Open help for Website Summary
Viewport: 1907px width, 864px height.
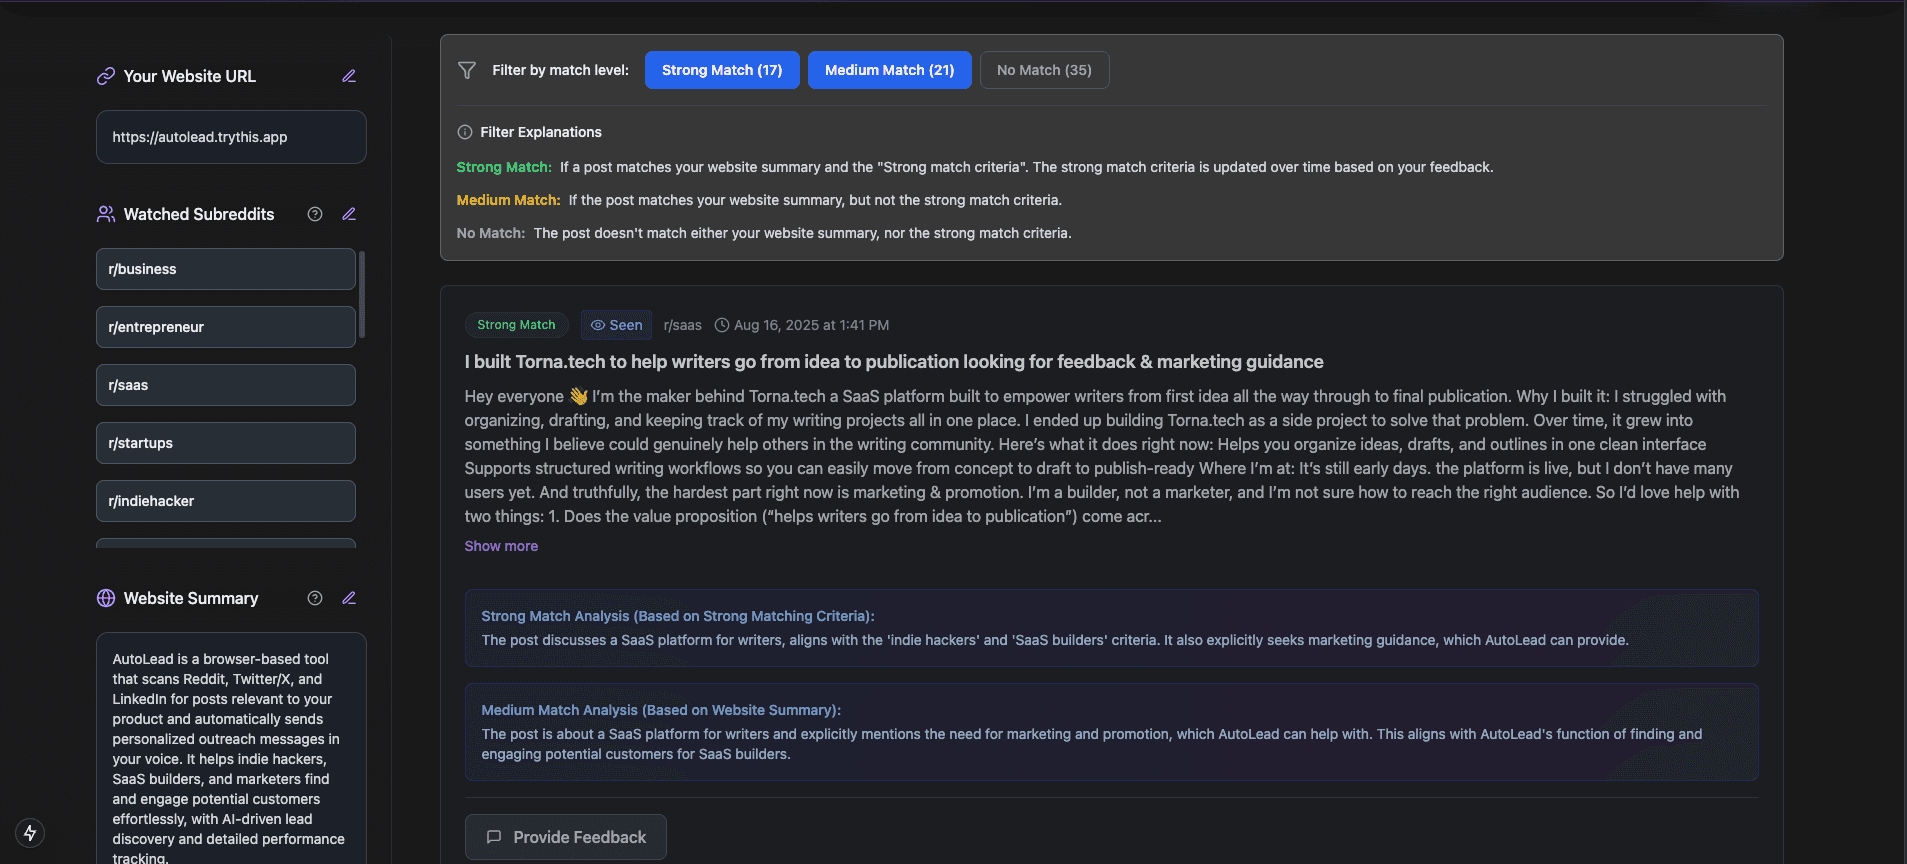[x=315, y=598]
